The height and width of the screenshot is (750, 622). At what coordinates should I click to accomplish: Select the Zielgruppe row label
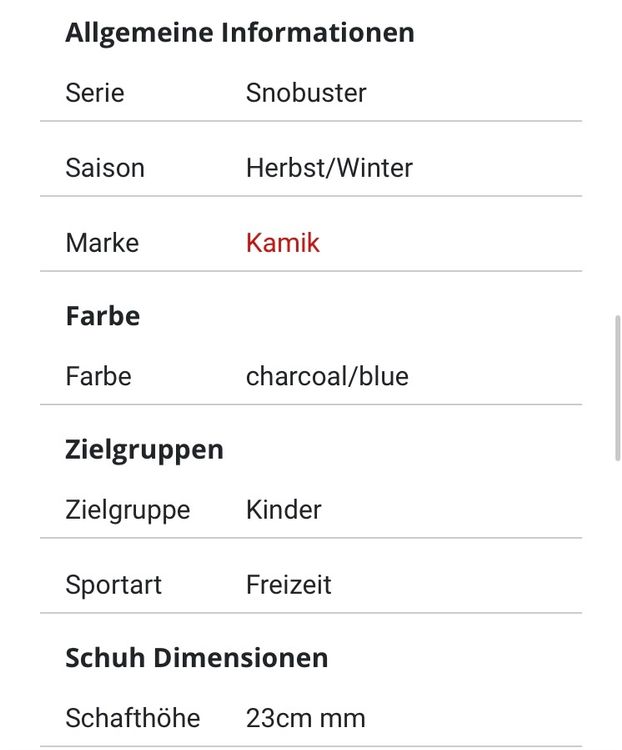128,510
